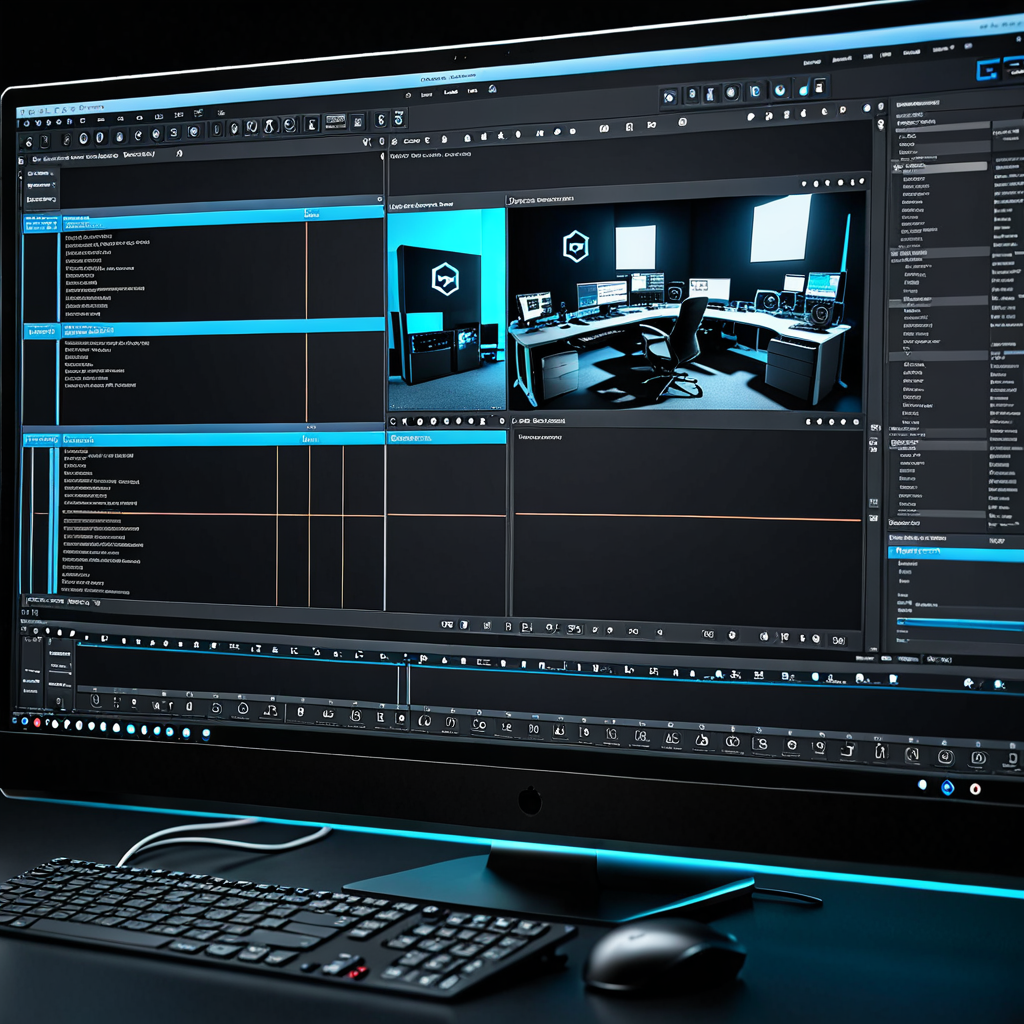Viewport: 1024px width, 1024px height.
Task: Click the blue G logo icon in top-right corner
Action: click(988, 71)
